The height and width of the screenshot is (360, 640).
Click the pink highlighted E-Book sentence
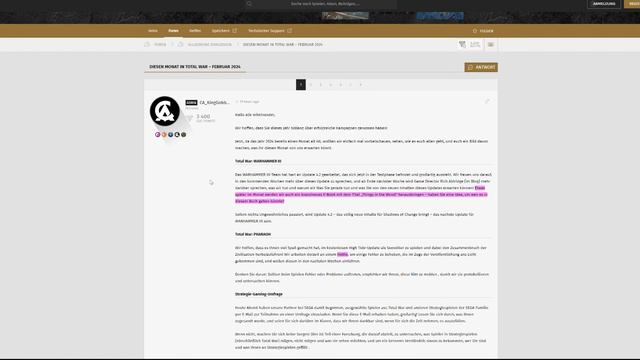click(x=361, y=194)
